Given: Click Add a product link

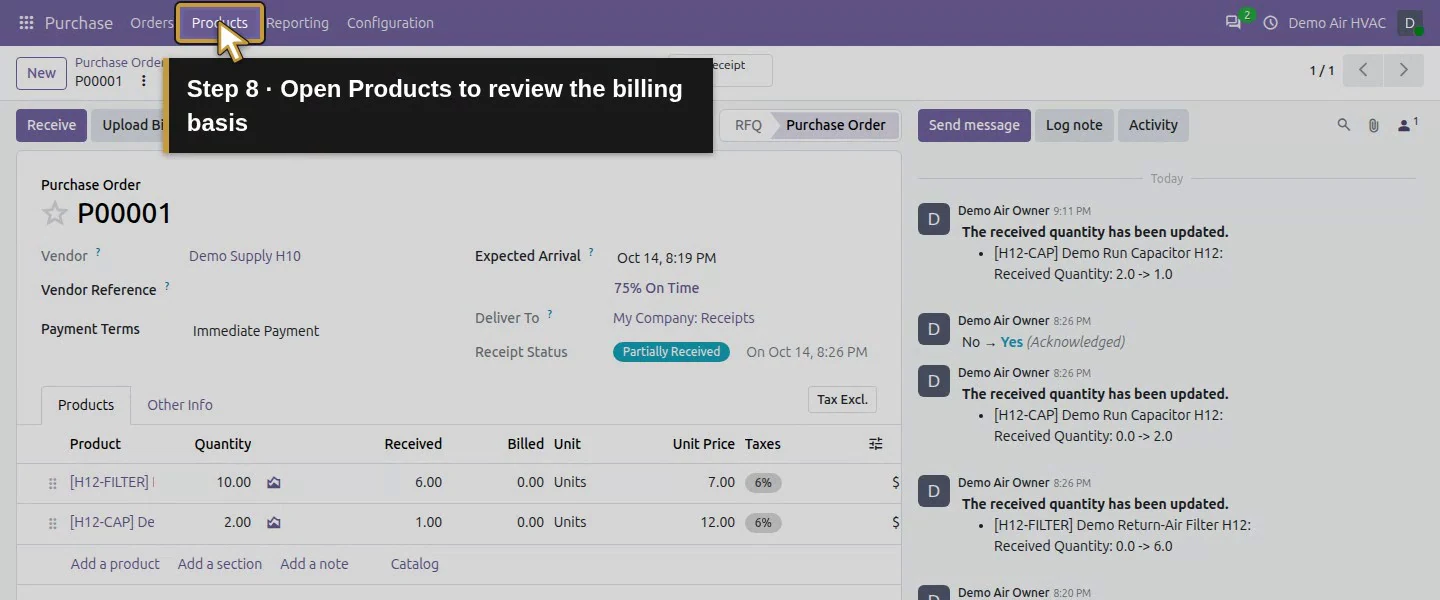Looking at the screenshot, I should coord(115,564).
